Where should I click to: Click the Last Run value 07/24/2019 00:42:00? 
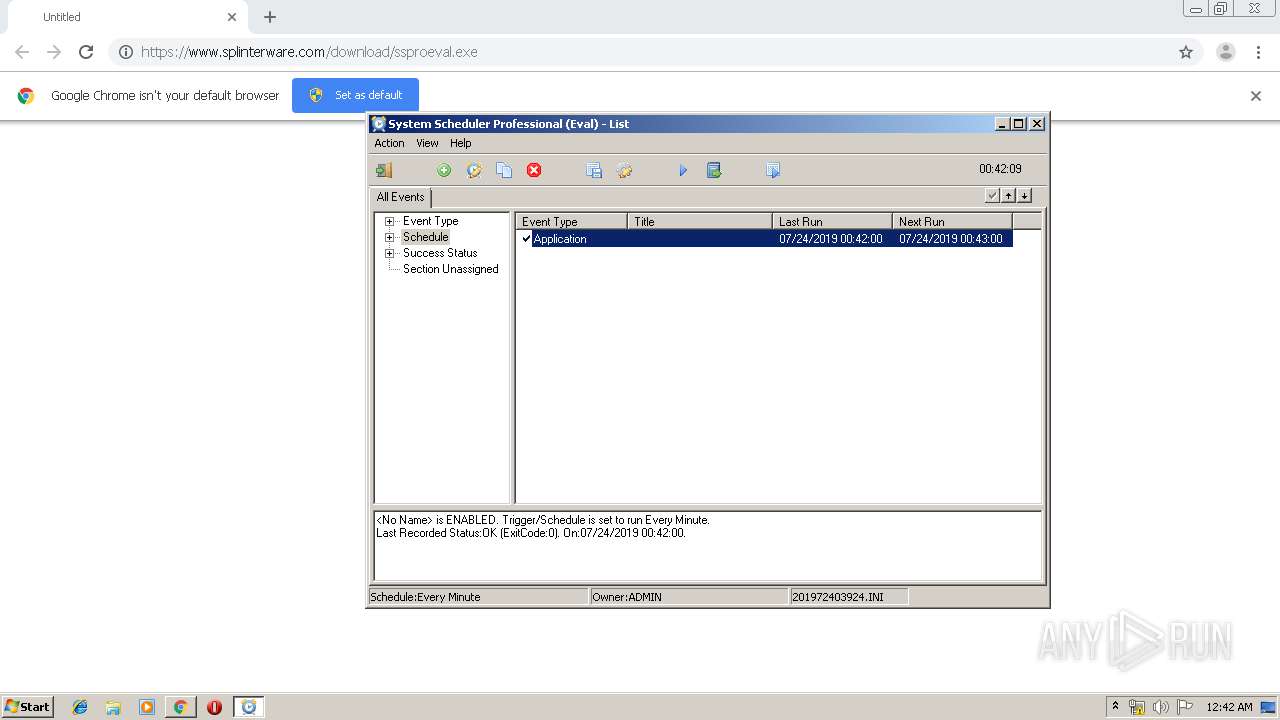click(830, 239)
